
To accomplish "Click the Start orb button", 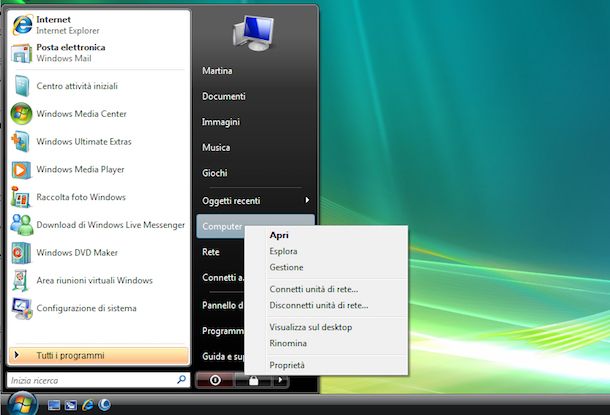I will [23, 404].
